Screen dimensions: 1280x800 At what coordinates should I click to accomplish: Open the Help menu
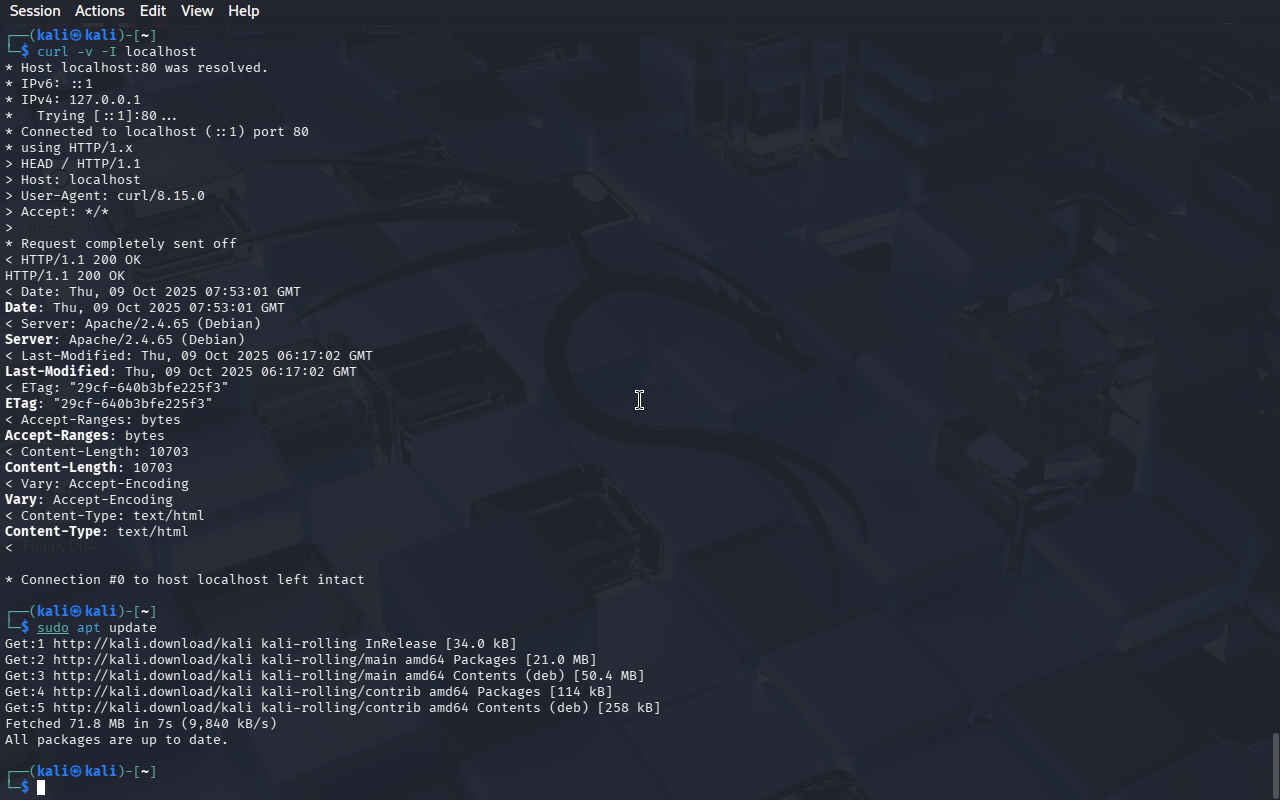(244, 11)
